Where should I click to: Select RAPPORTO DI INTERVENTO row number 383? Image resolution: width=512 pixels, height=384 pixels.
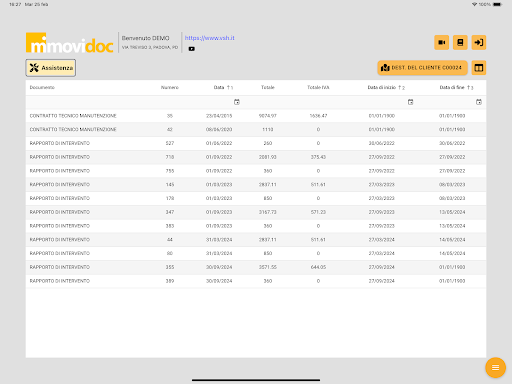point(256,226)
